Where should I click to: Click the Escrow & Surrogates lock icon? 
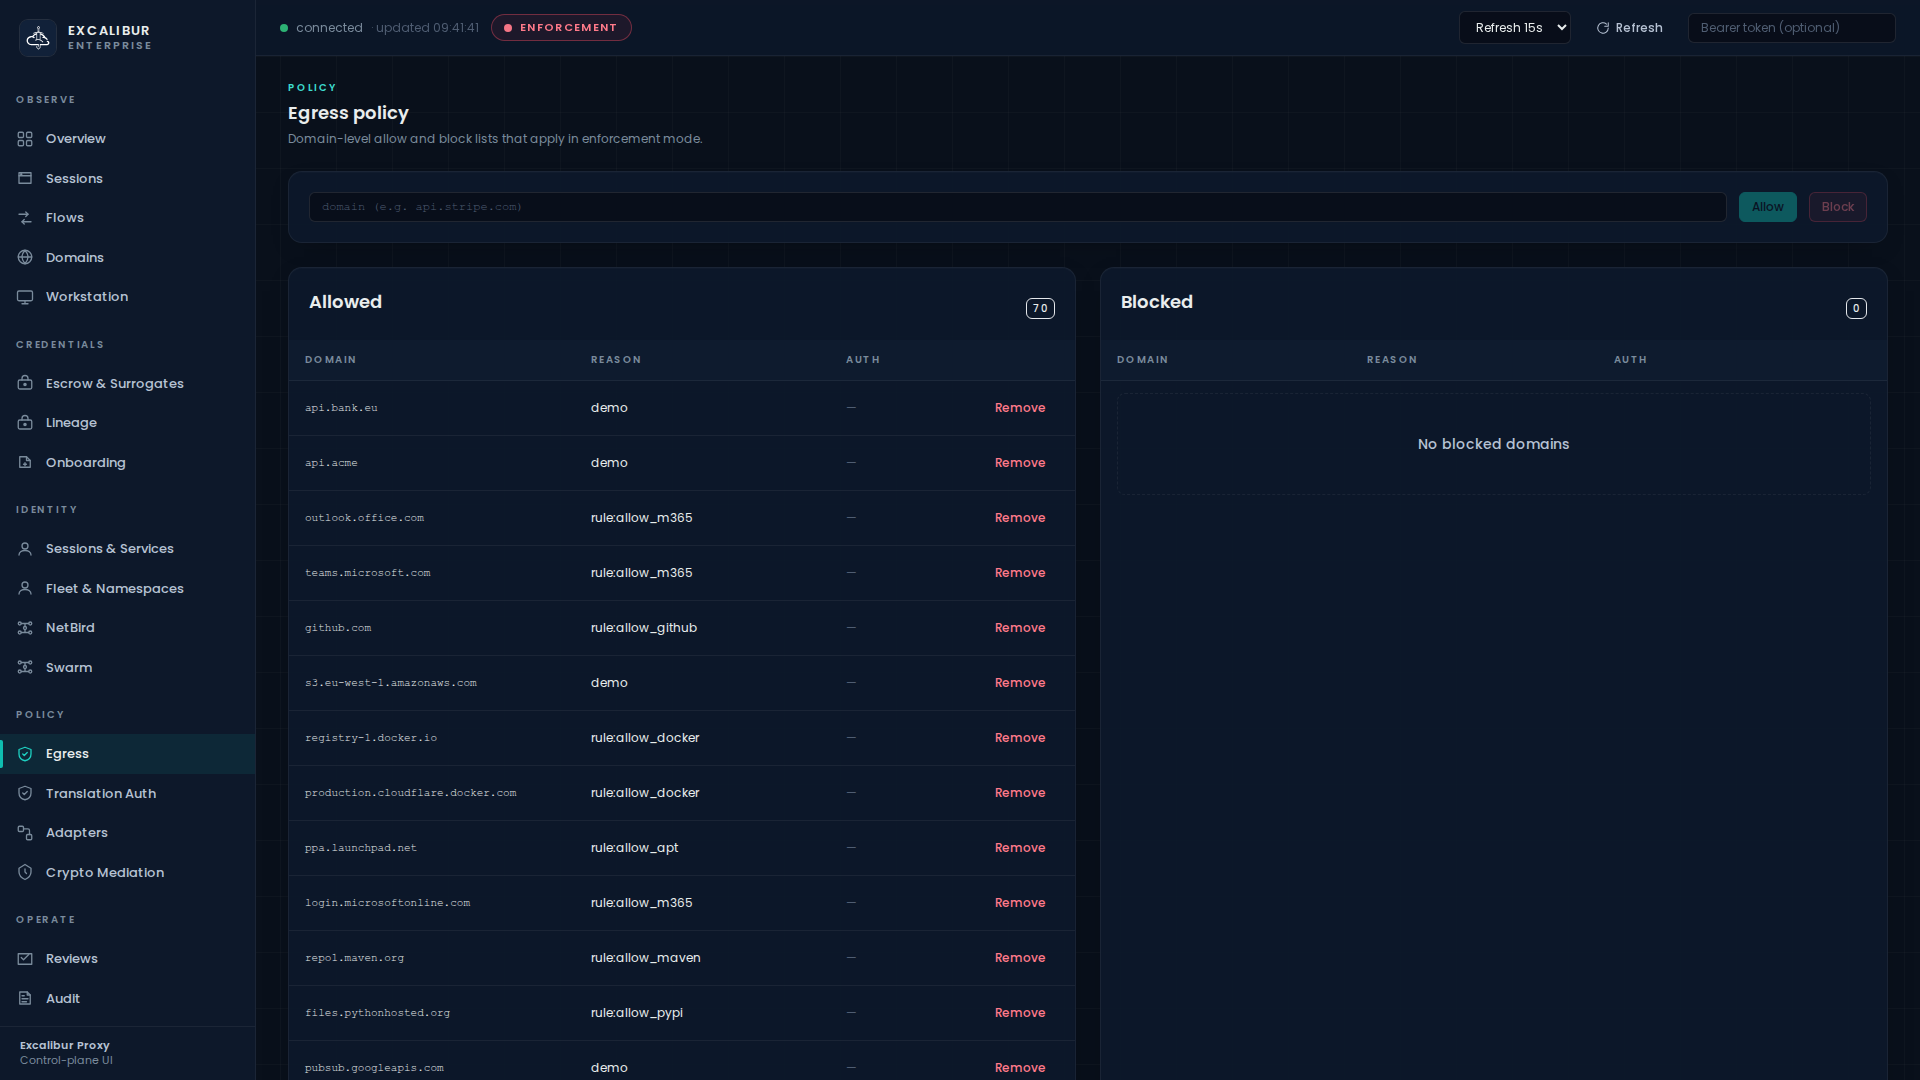coord(25,384)
